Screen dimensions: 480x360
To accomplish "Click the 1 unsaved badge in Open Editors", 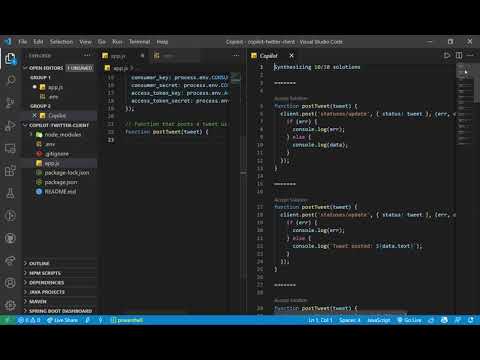I will coord(80,68).
